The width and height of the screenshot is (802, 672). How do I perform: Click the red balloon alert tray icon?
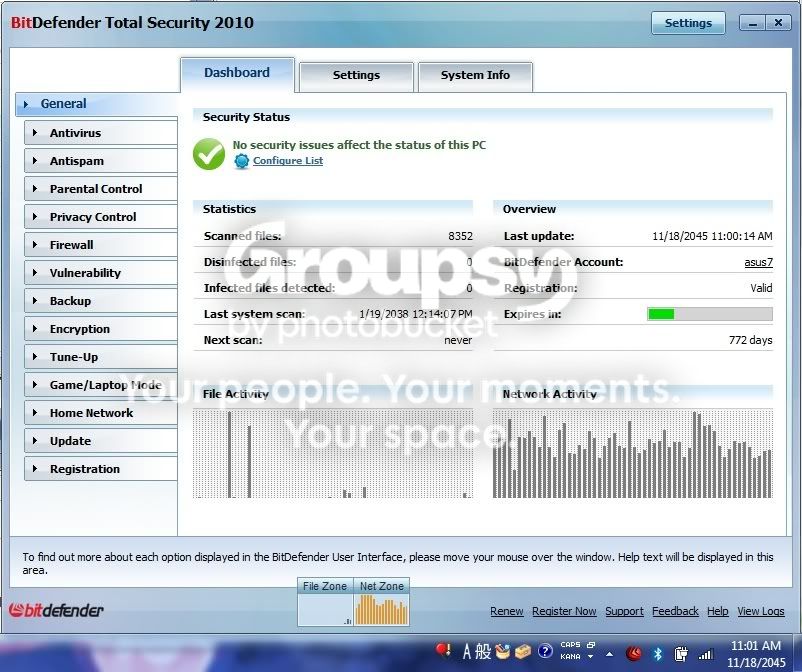tap(443, 650)
